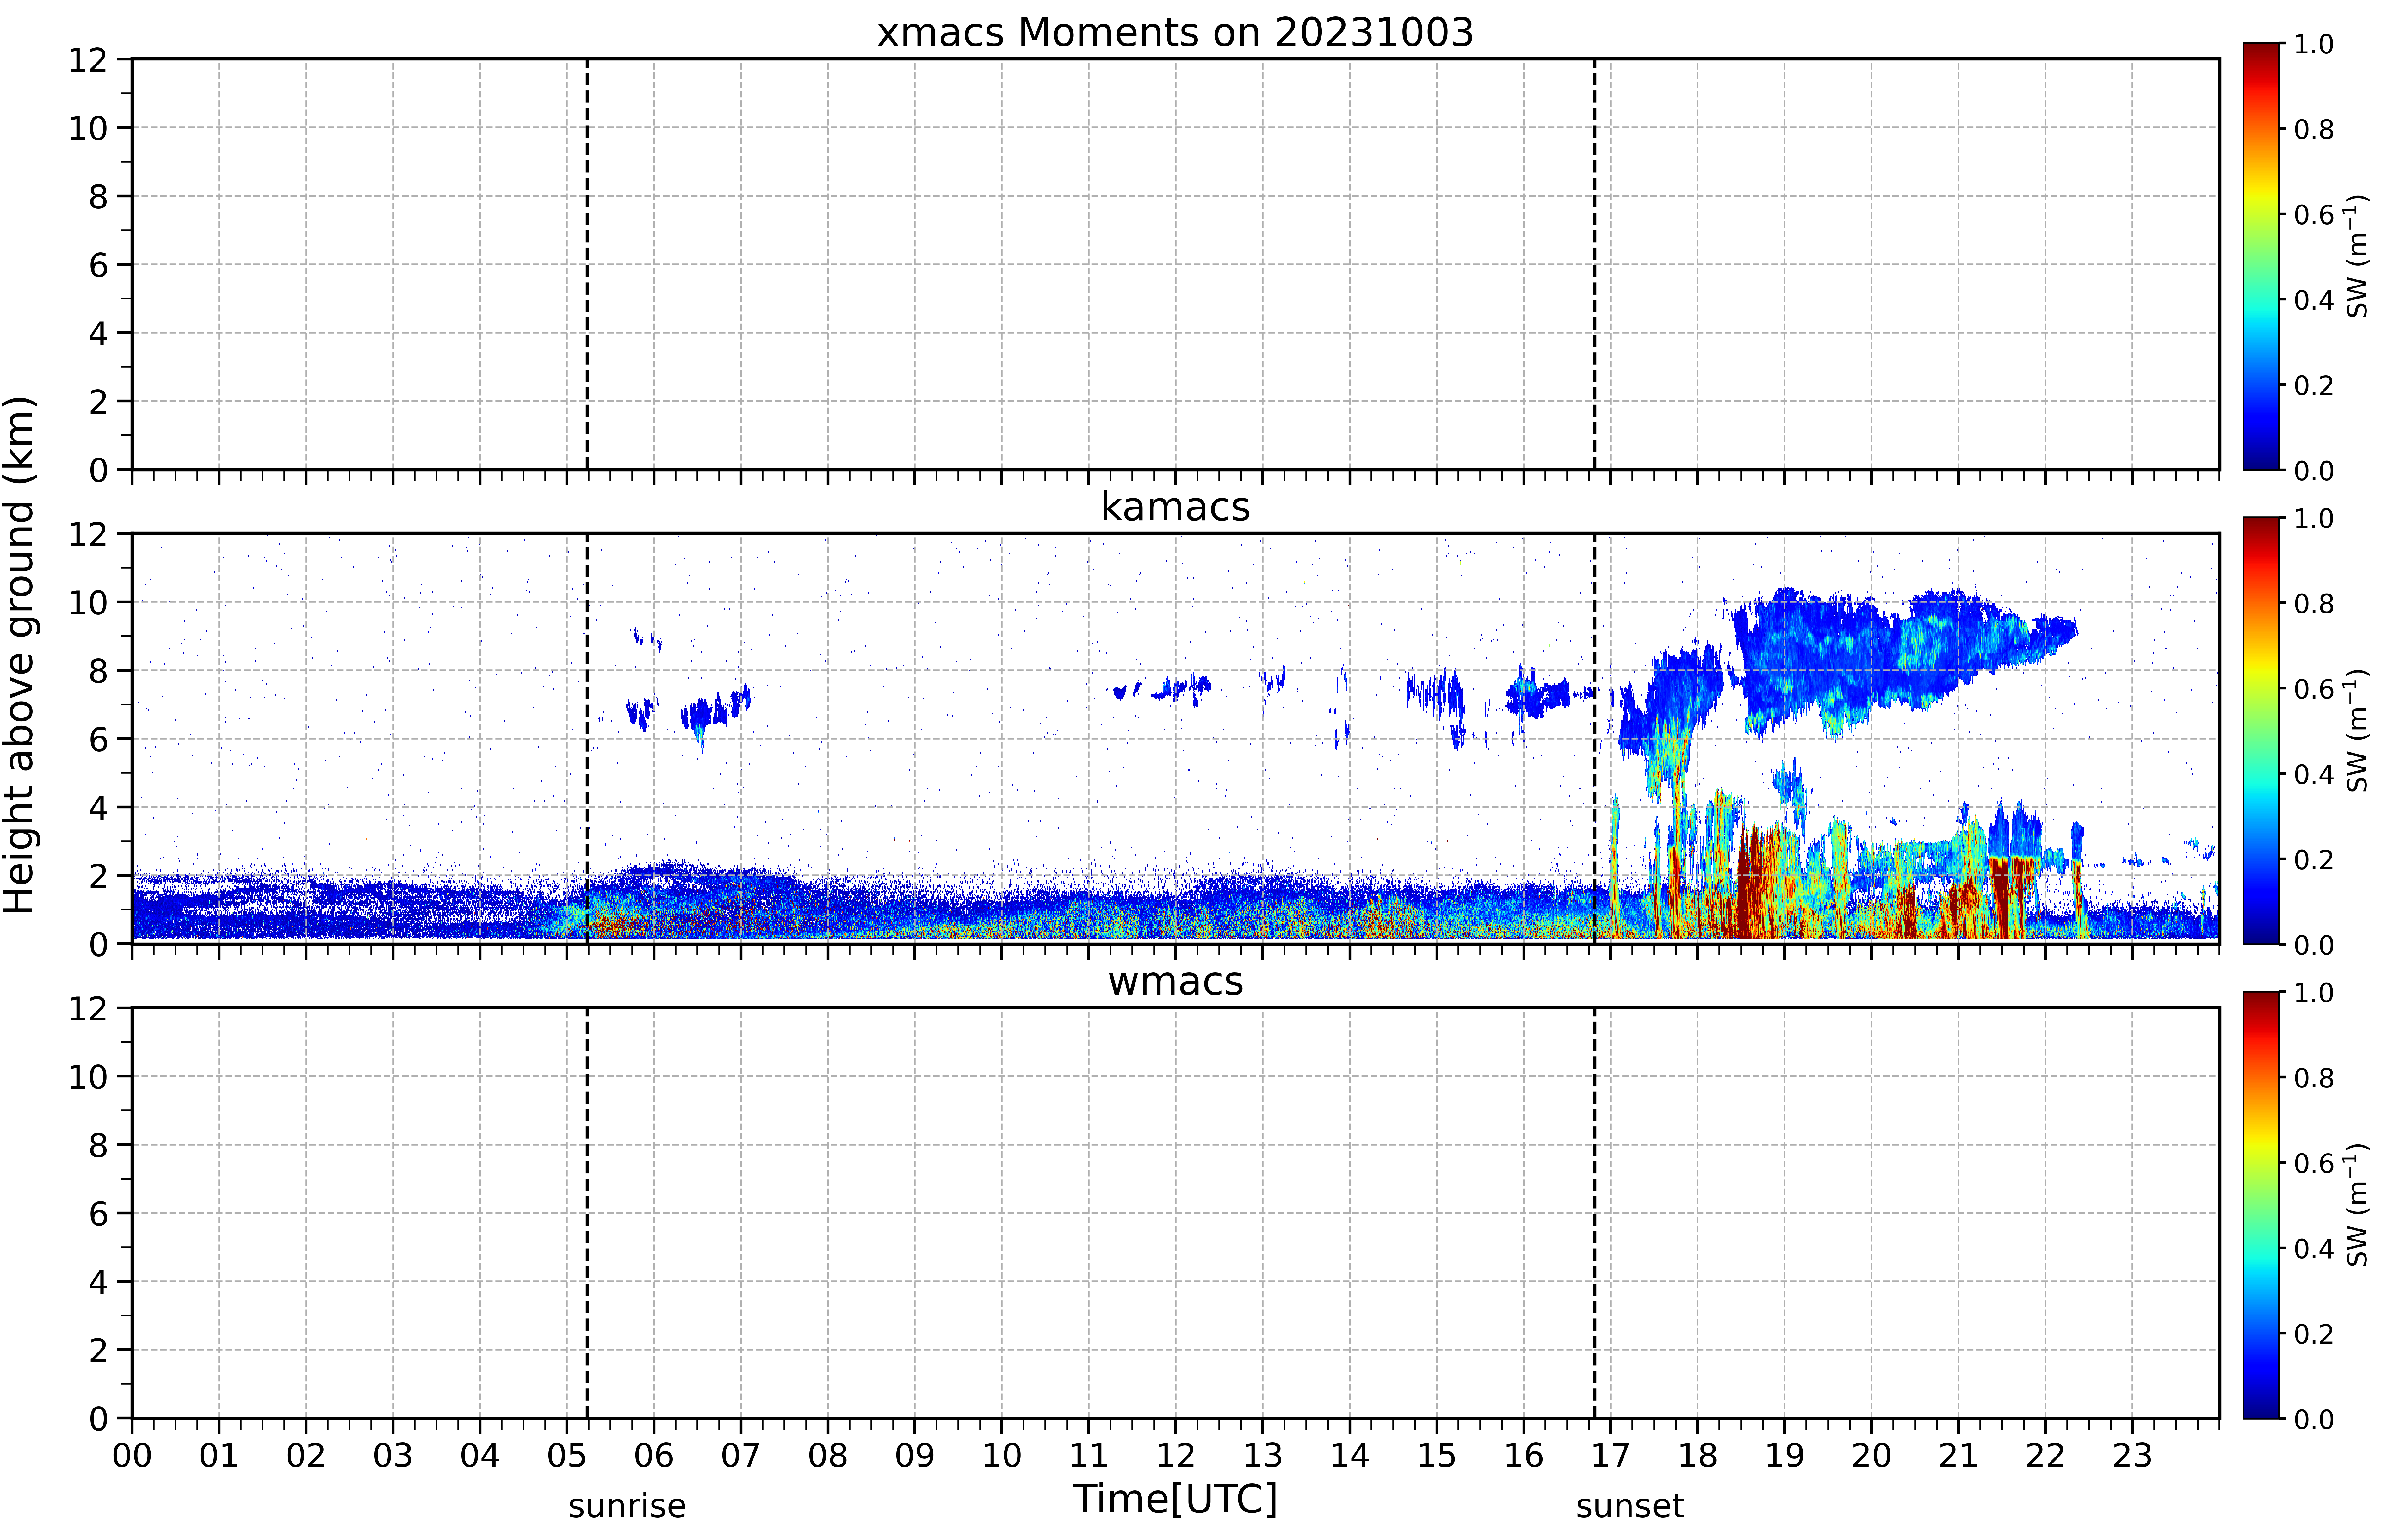Click the "23" hour tick label
Screen dimensions: 2388x1540
[x=2132, y=1456]
